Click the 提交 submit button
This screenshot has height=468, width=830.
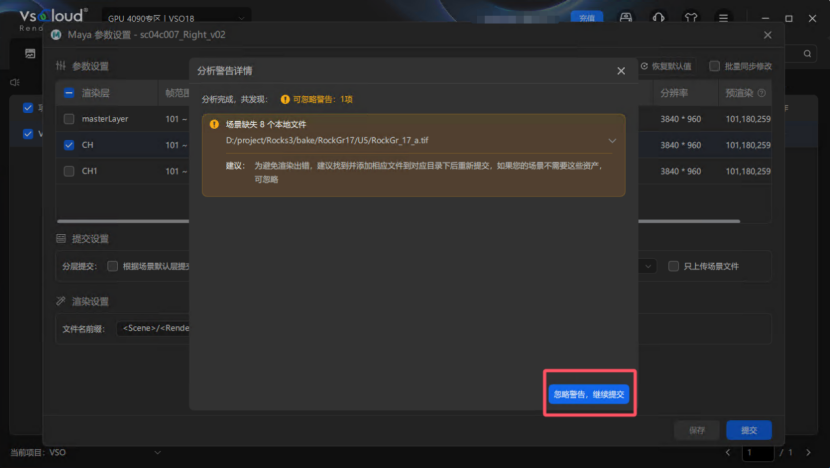click(748, 430)
